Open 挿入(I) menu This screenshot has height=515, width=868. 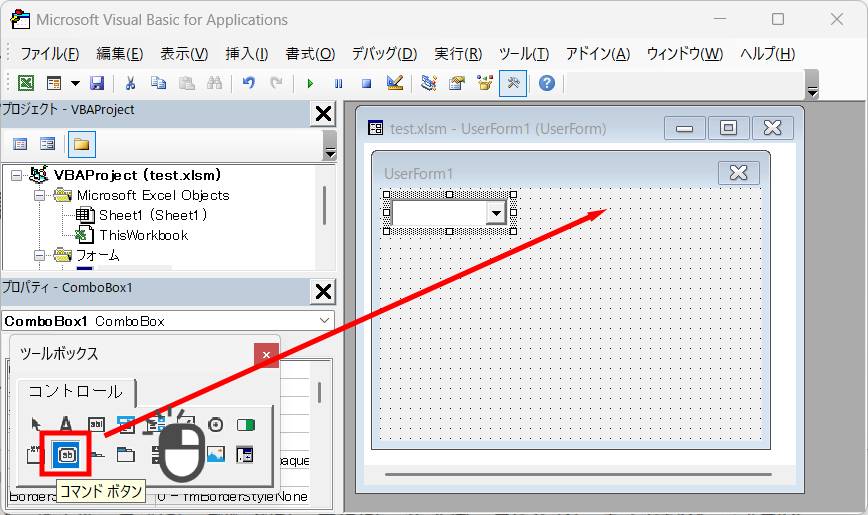tap(247, 54)
